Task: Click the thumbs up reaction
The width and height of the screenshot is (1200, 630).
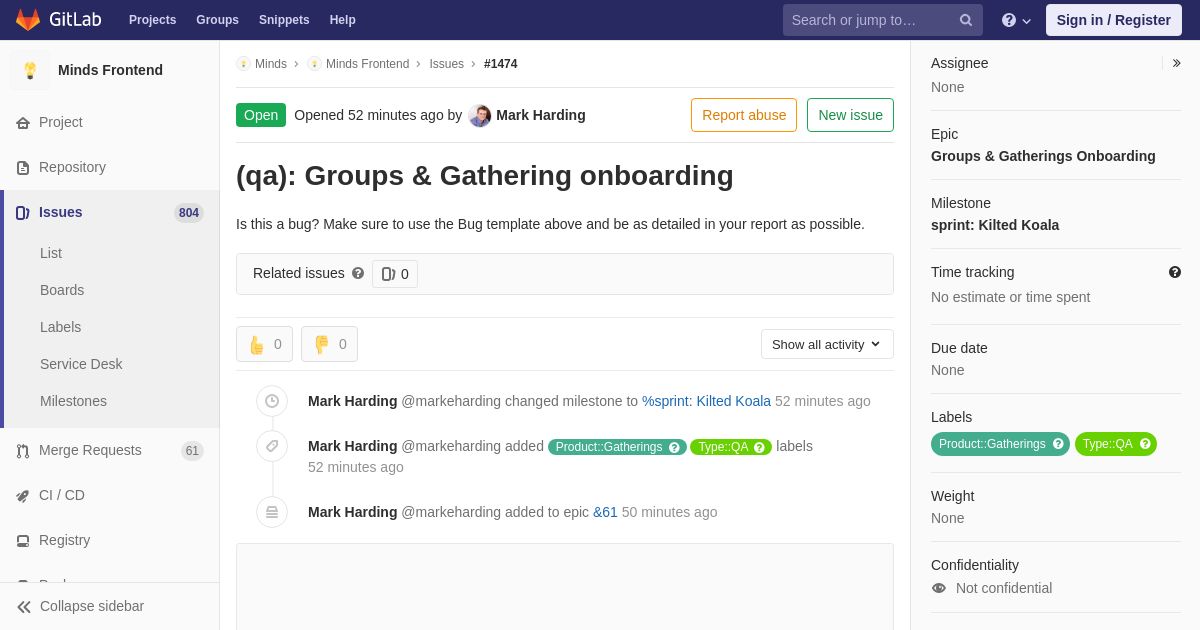Action: 264,344
